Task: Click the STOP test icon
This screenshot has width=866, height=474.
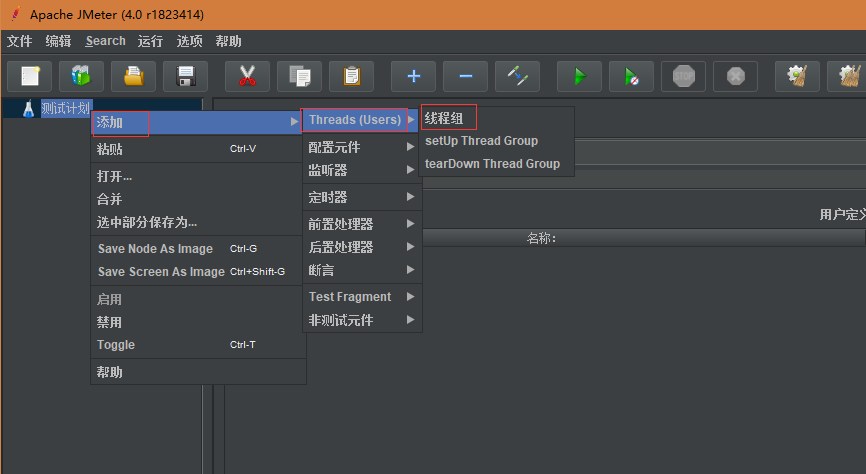Action: click(683, 76)
